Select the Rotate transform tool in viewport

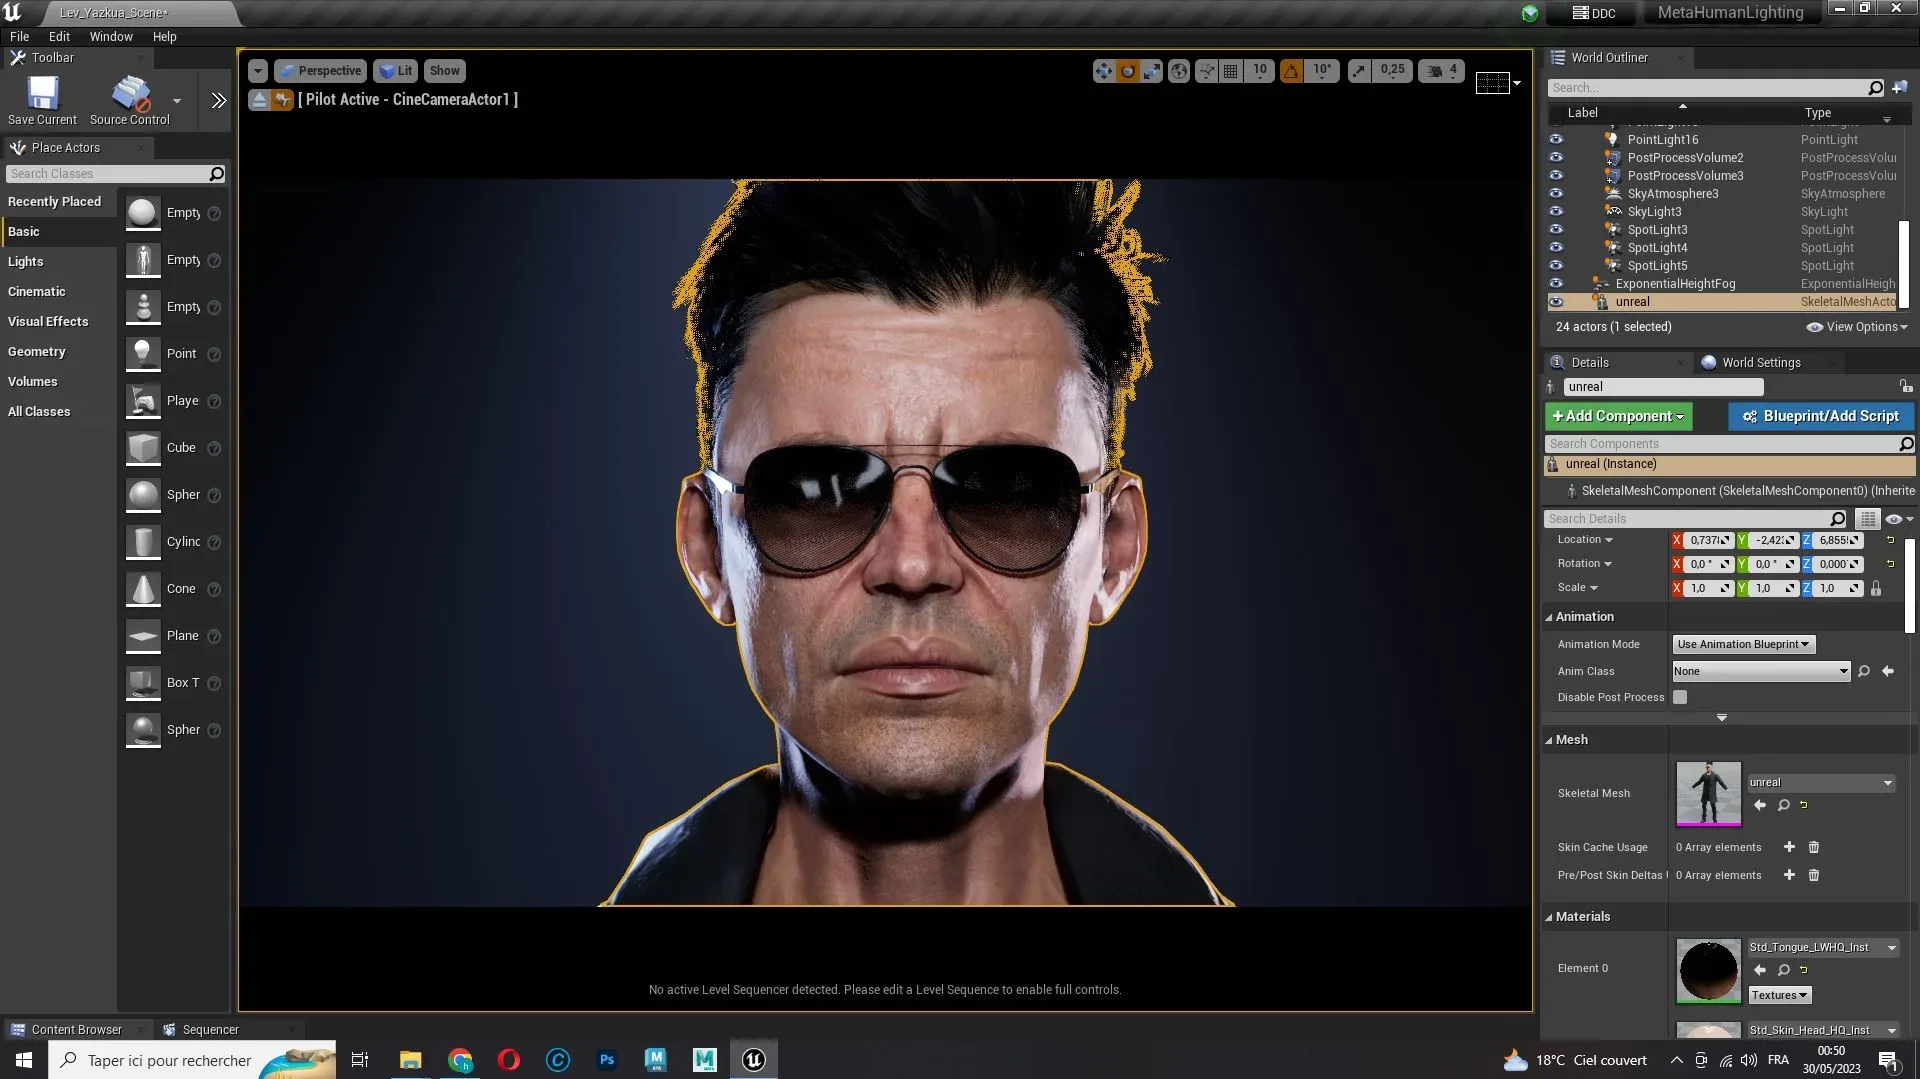[1128, 70]
